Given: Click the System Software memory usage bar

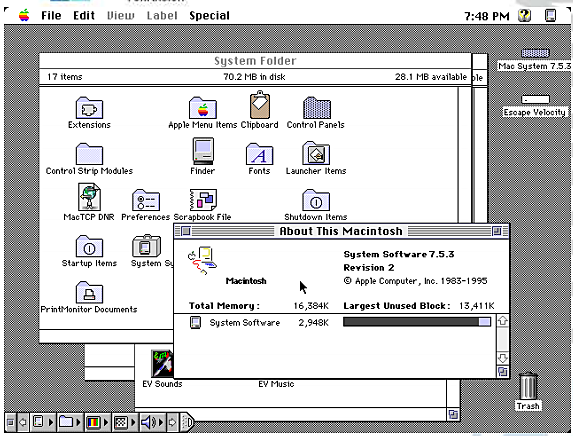Looking at the screenshot, I should (417, 322).
